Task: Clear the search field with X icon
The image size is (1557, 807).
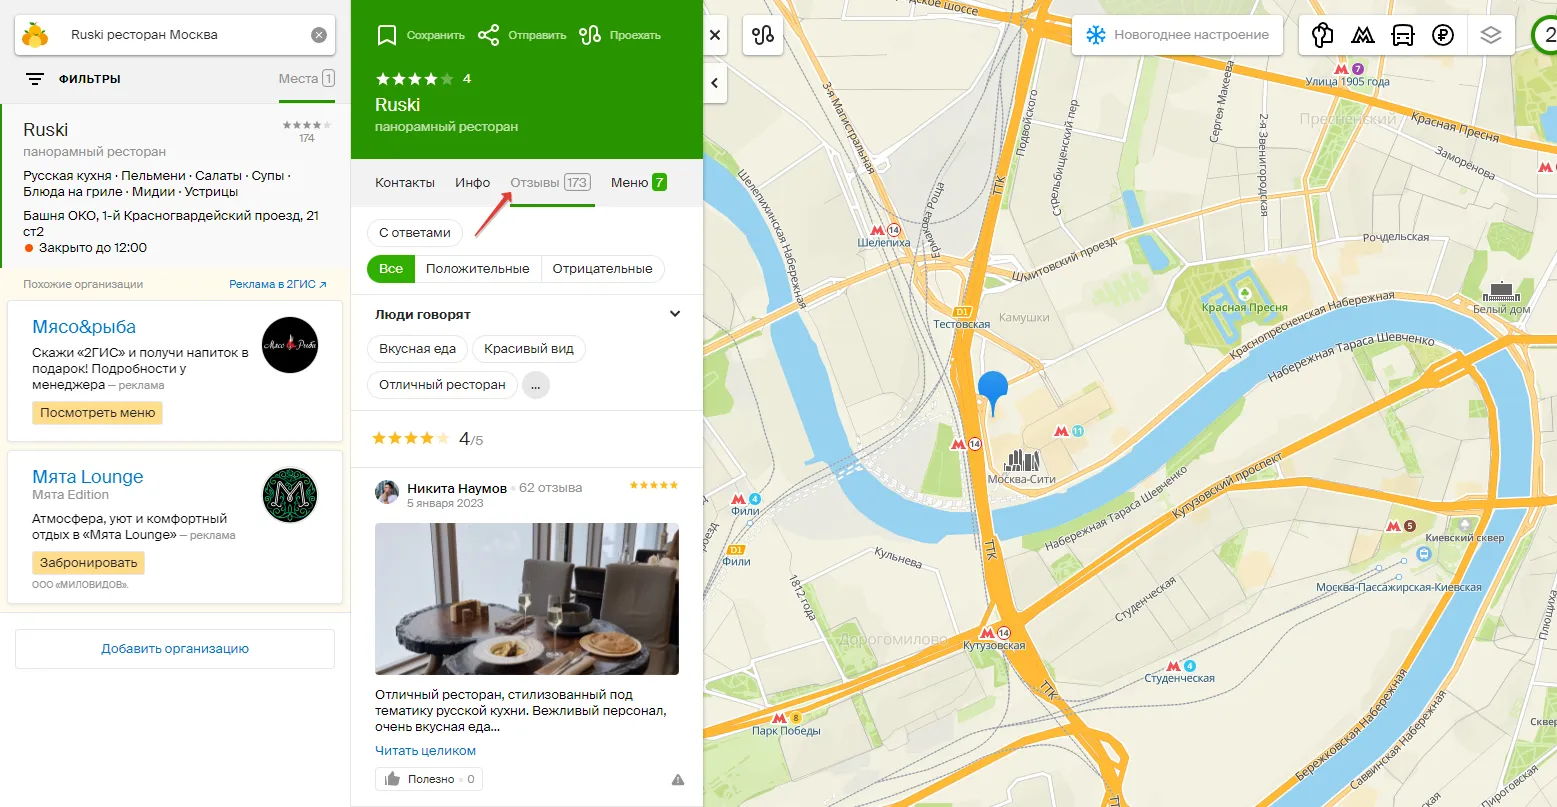Action: click(319, 35)
